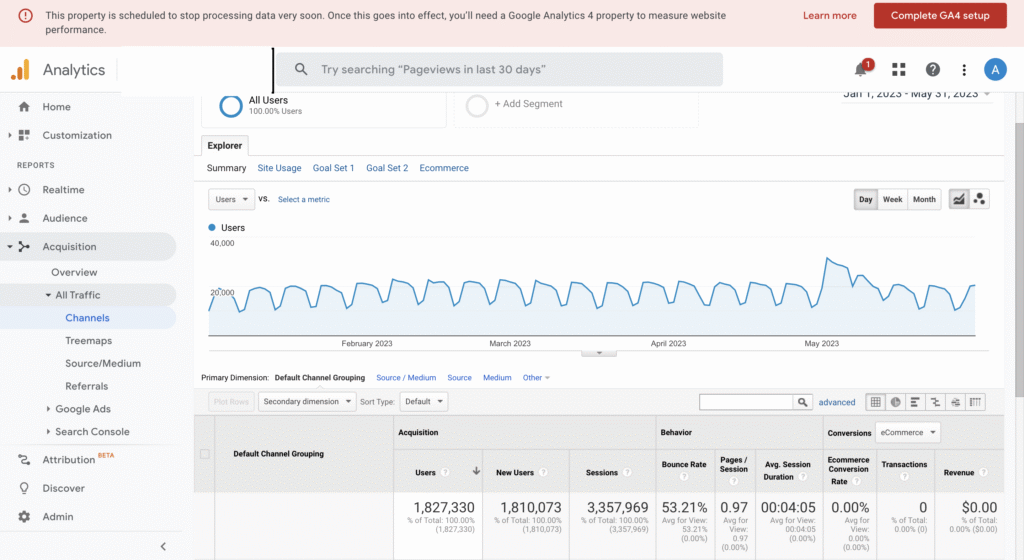Tick the select-all checkbox in table header
Screen dimensions: 1024x560
[205, 454]
